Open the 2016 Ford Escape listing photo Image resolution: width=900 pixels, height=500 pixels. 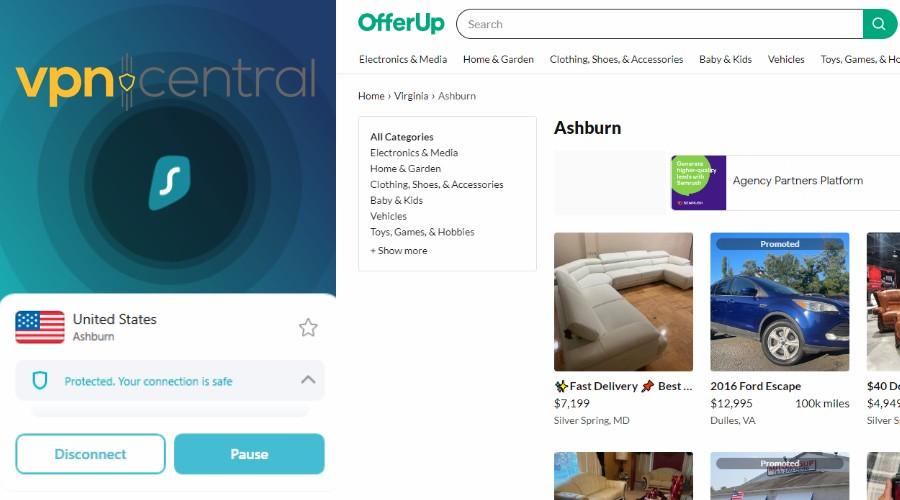pyautogui.click(x=779, y=302)
